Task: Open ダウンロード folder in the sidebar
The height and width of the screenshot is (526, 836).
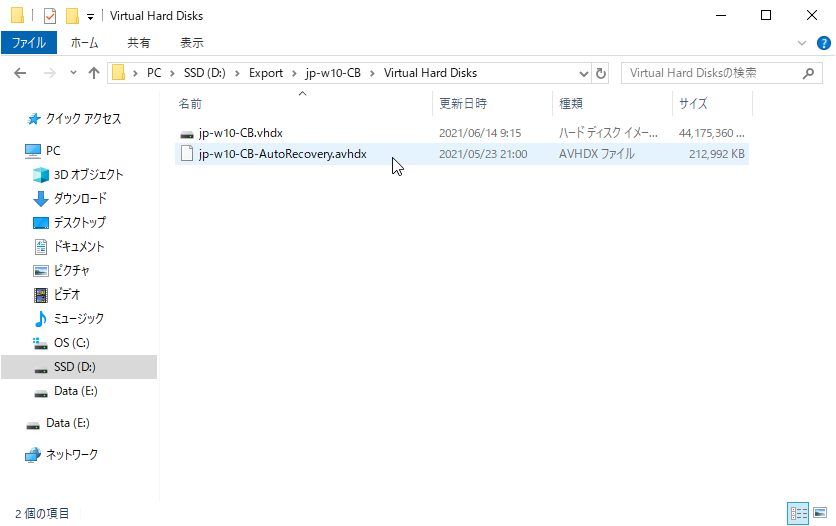Action: pos(80,198)
